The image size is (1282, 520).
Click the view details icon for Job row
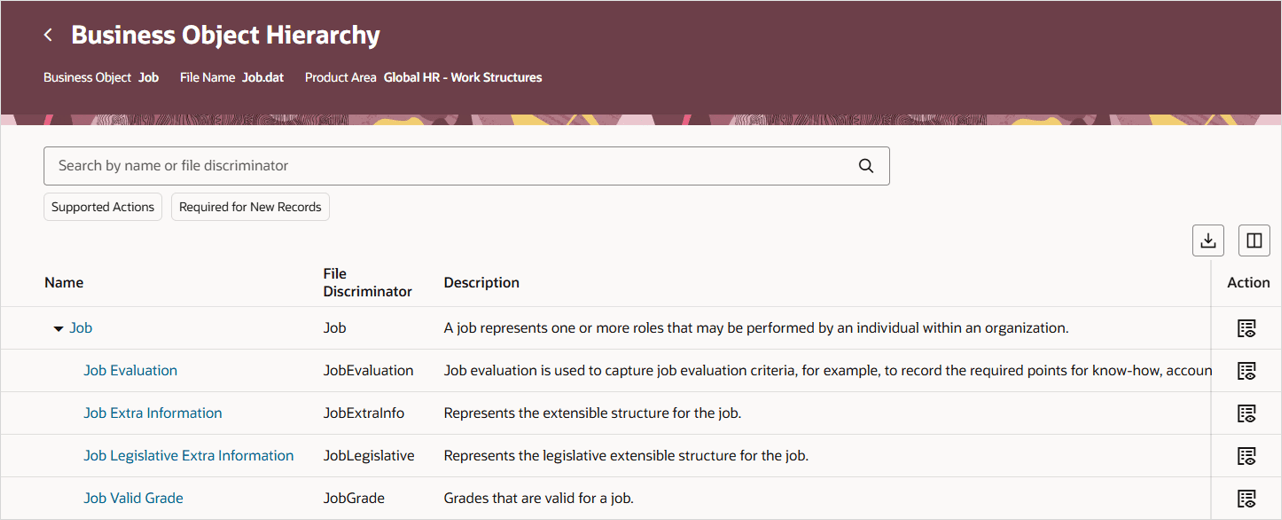point(1246,328)
